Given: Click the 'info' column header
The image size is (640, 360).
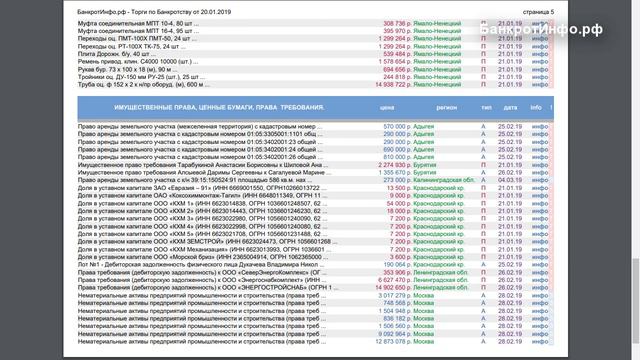Looking at the screenshot, I should 536,108.
